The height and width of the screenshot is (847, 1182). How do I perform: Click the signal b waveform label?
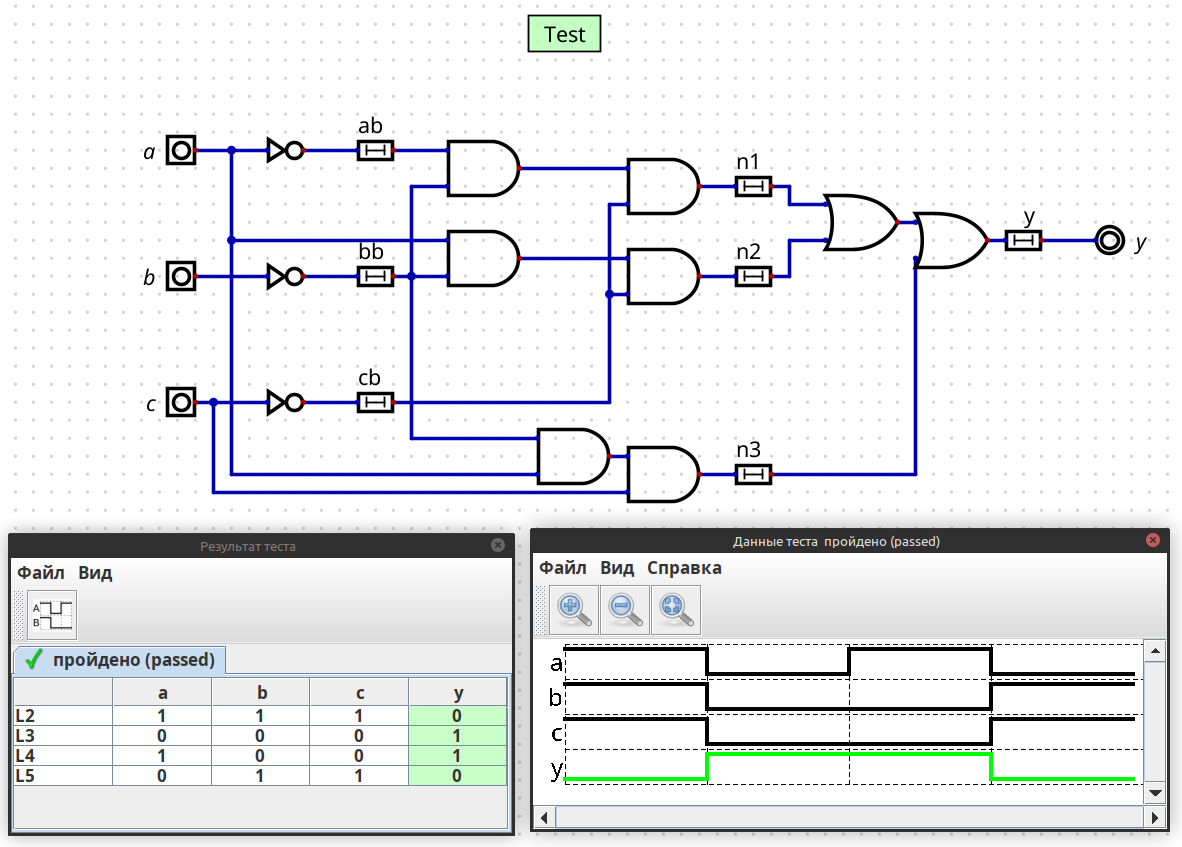(x=556, y=698)
